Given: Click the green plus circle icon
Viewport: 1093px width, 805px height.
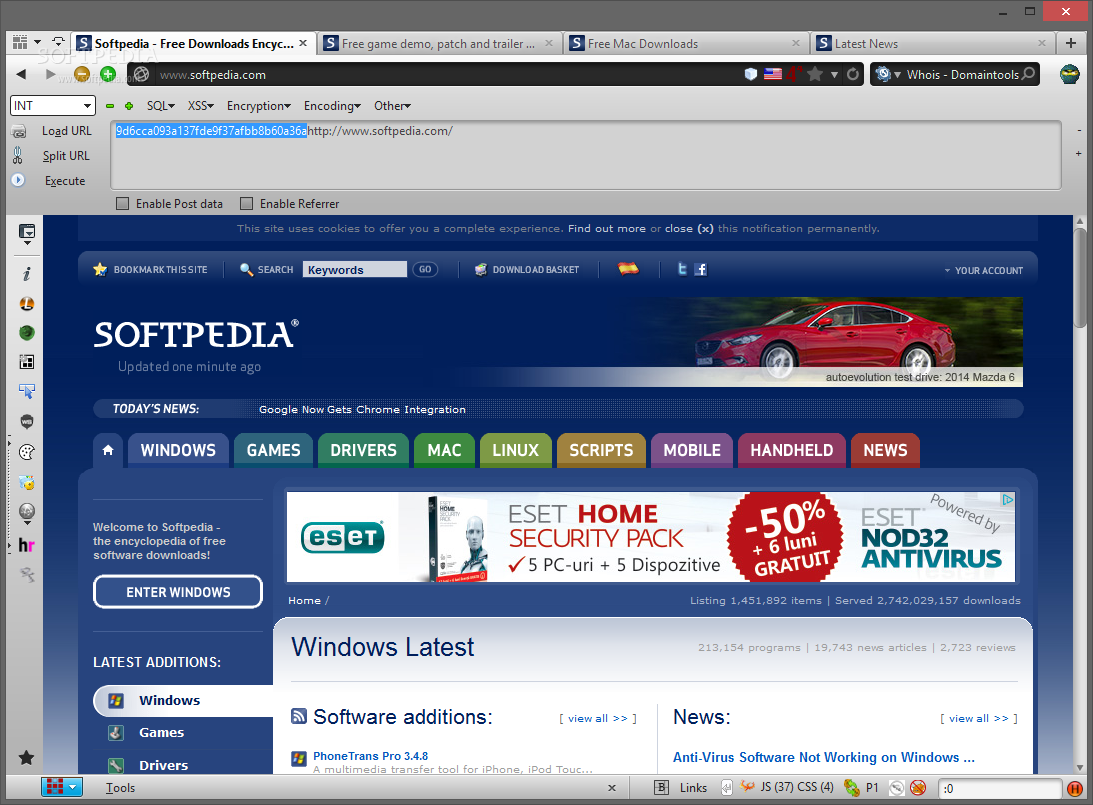Looking at the screenshot, I should coord(107,74).
